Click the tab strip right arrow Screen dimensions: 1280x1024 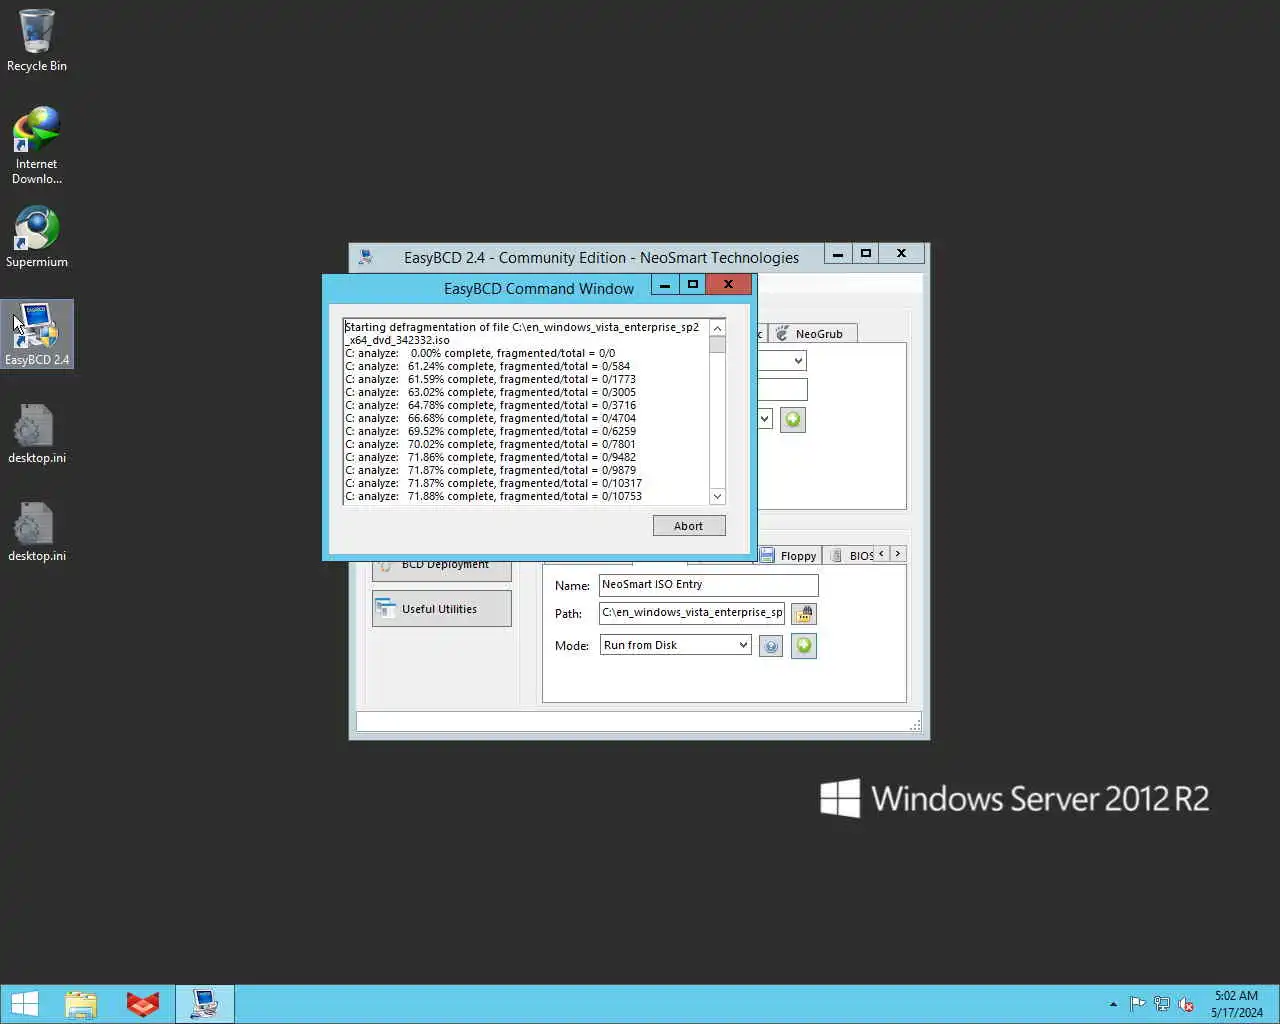coord(898,554)
